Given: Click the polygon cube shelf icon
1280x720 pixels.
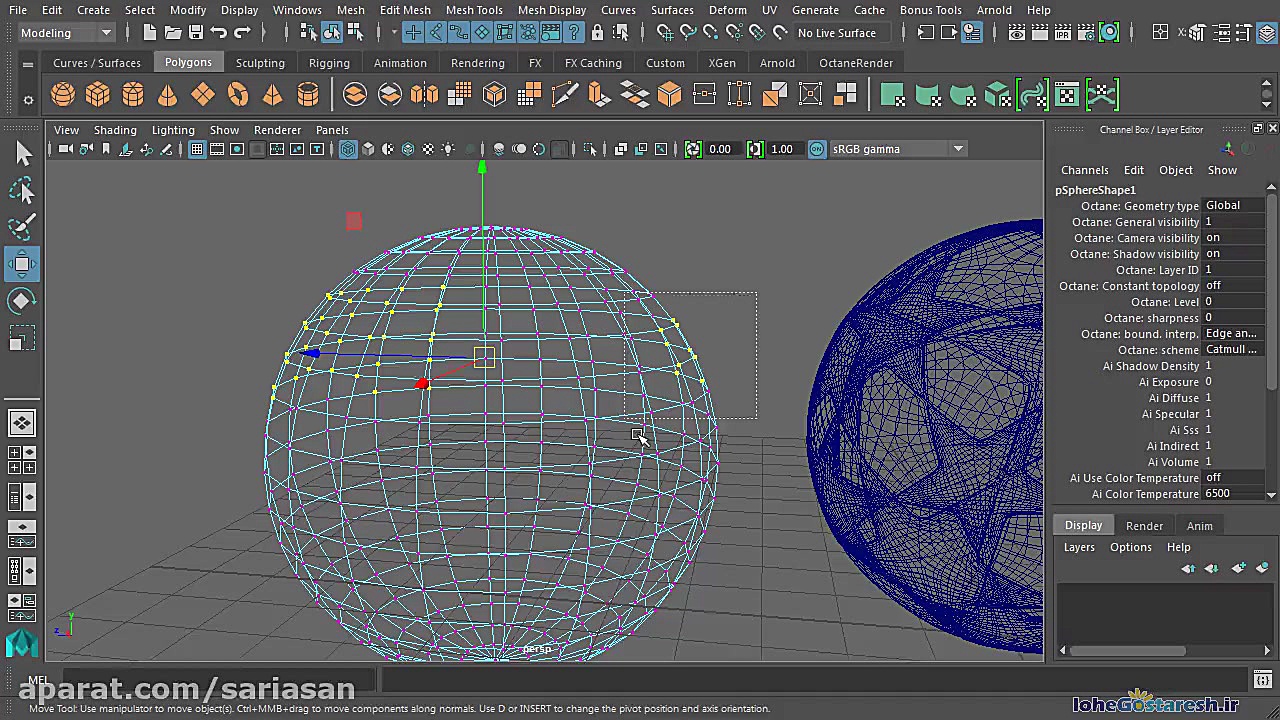Looking at the screenshot, I should pos(98,95).
